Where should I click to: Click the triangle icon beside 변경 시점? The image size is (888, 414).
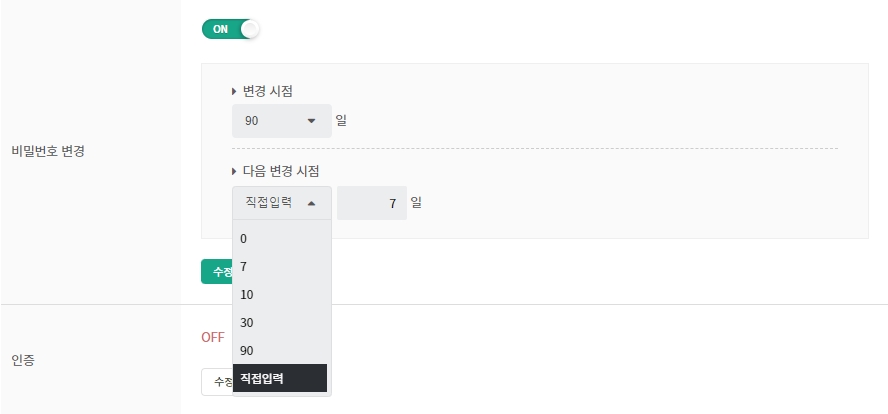234,91
